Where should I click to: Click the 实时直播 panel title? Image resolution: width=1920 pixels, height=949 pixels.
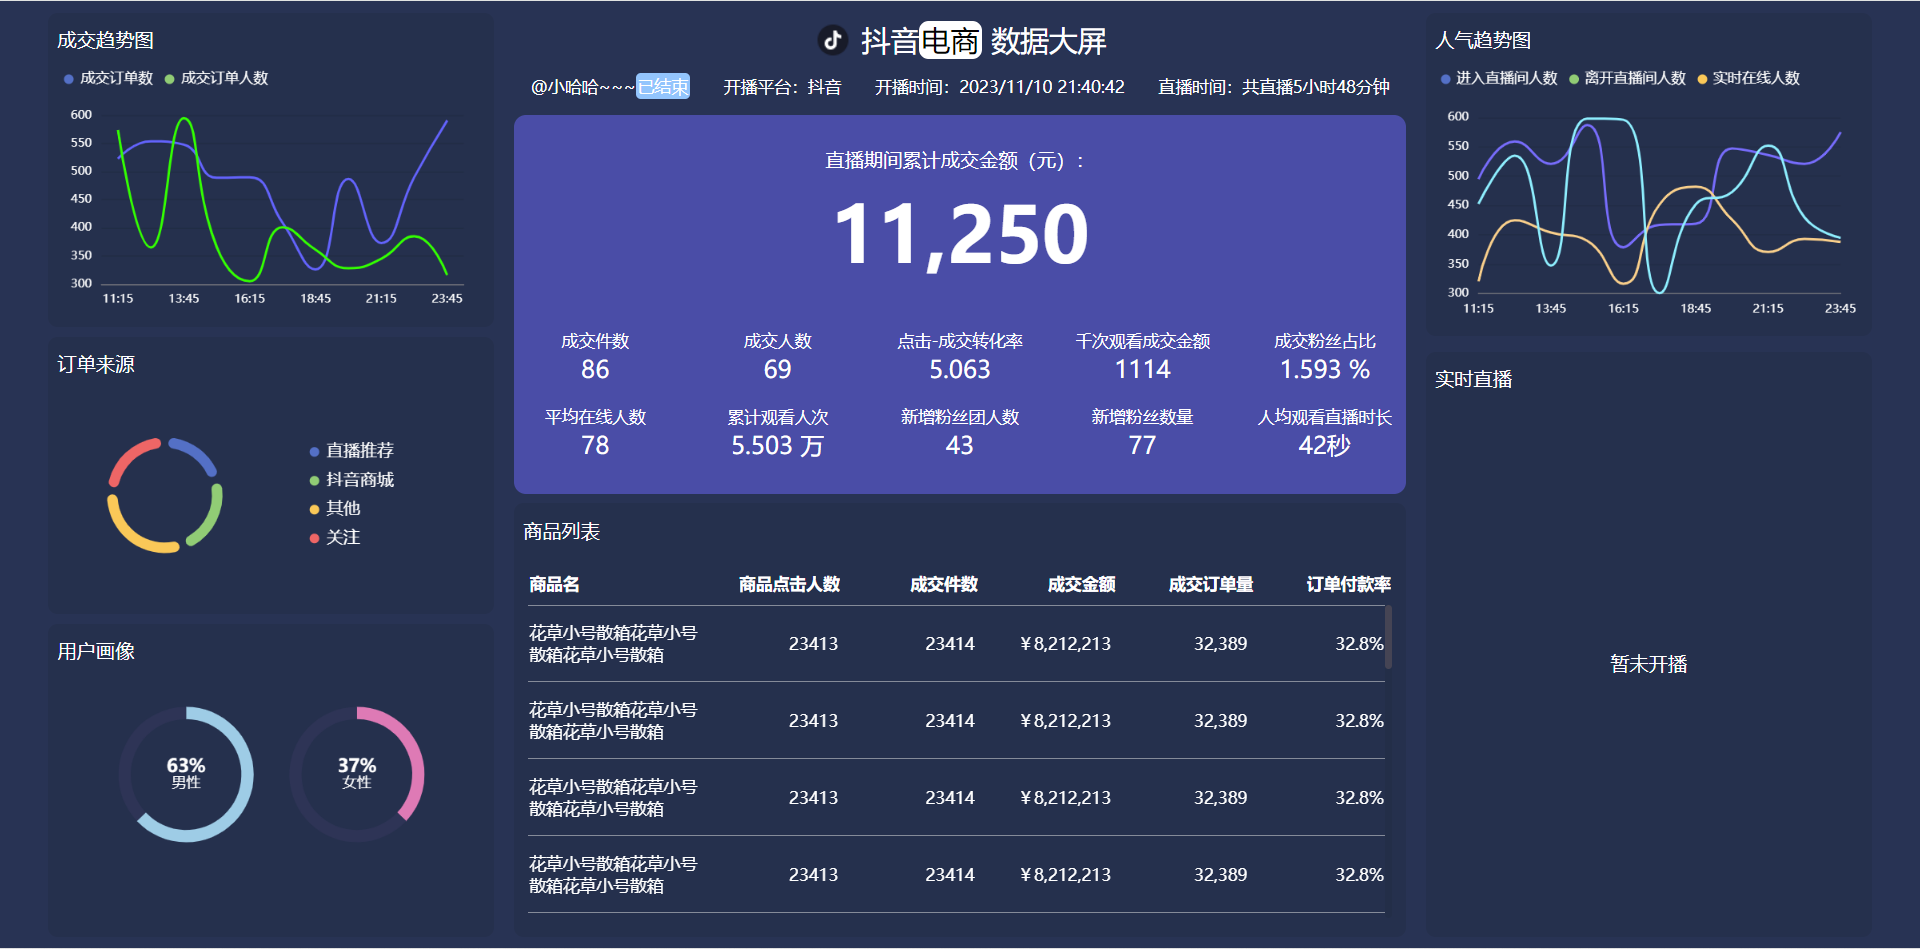(1473, 380)
